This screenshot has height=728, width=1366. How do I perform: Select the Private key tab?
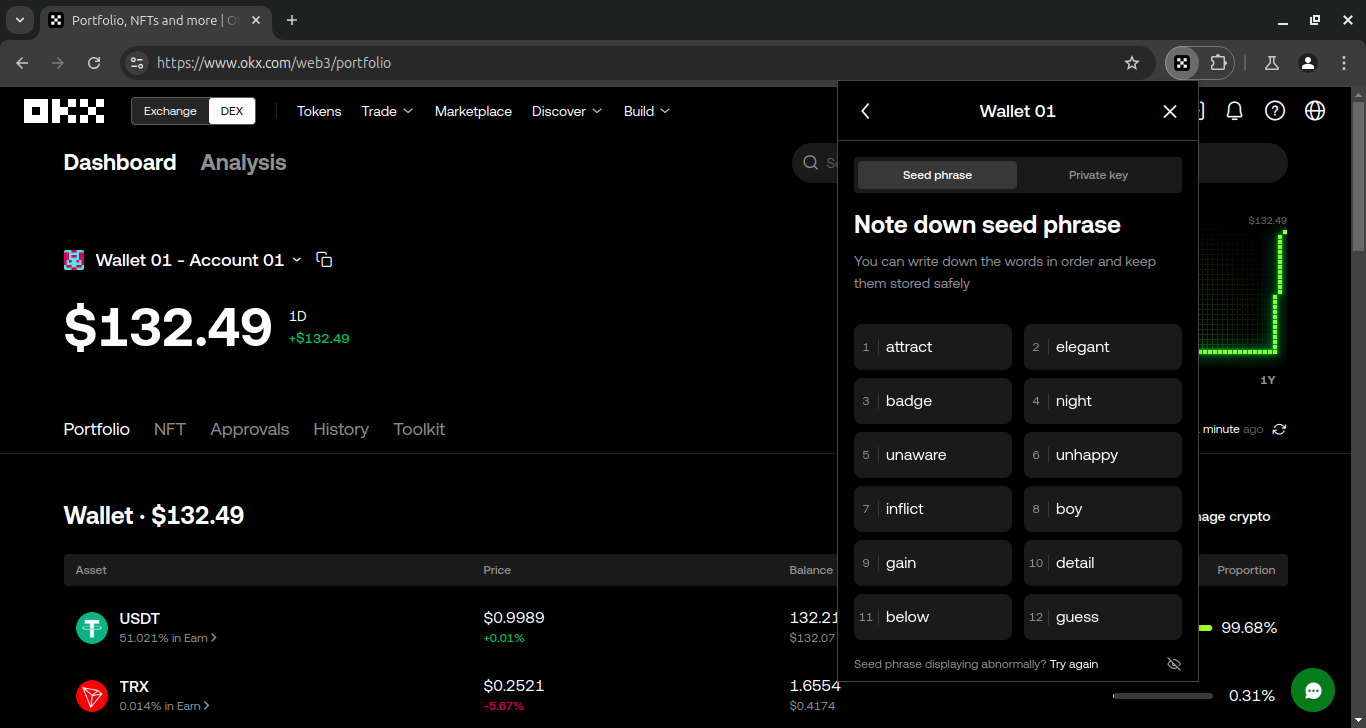click(x=1098, y=175)
